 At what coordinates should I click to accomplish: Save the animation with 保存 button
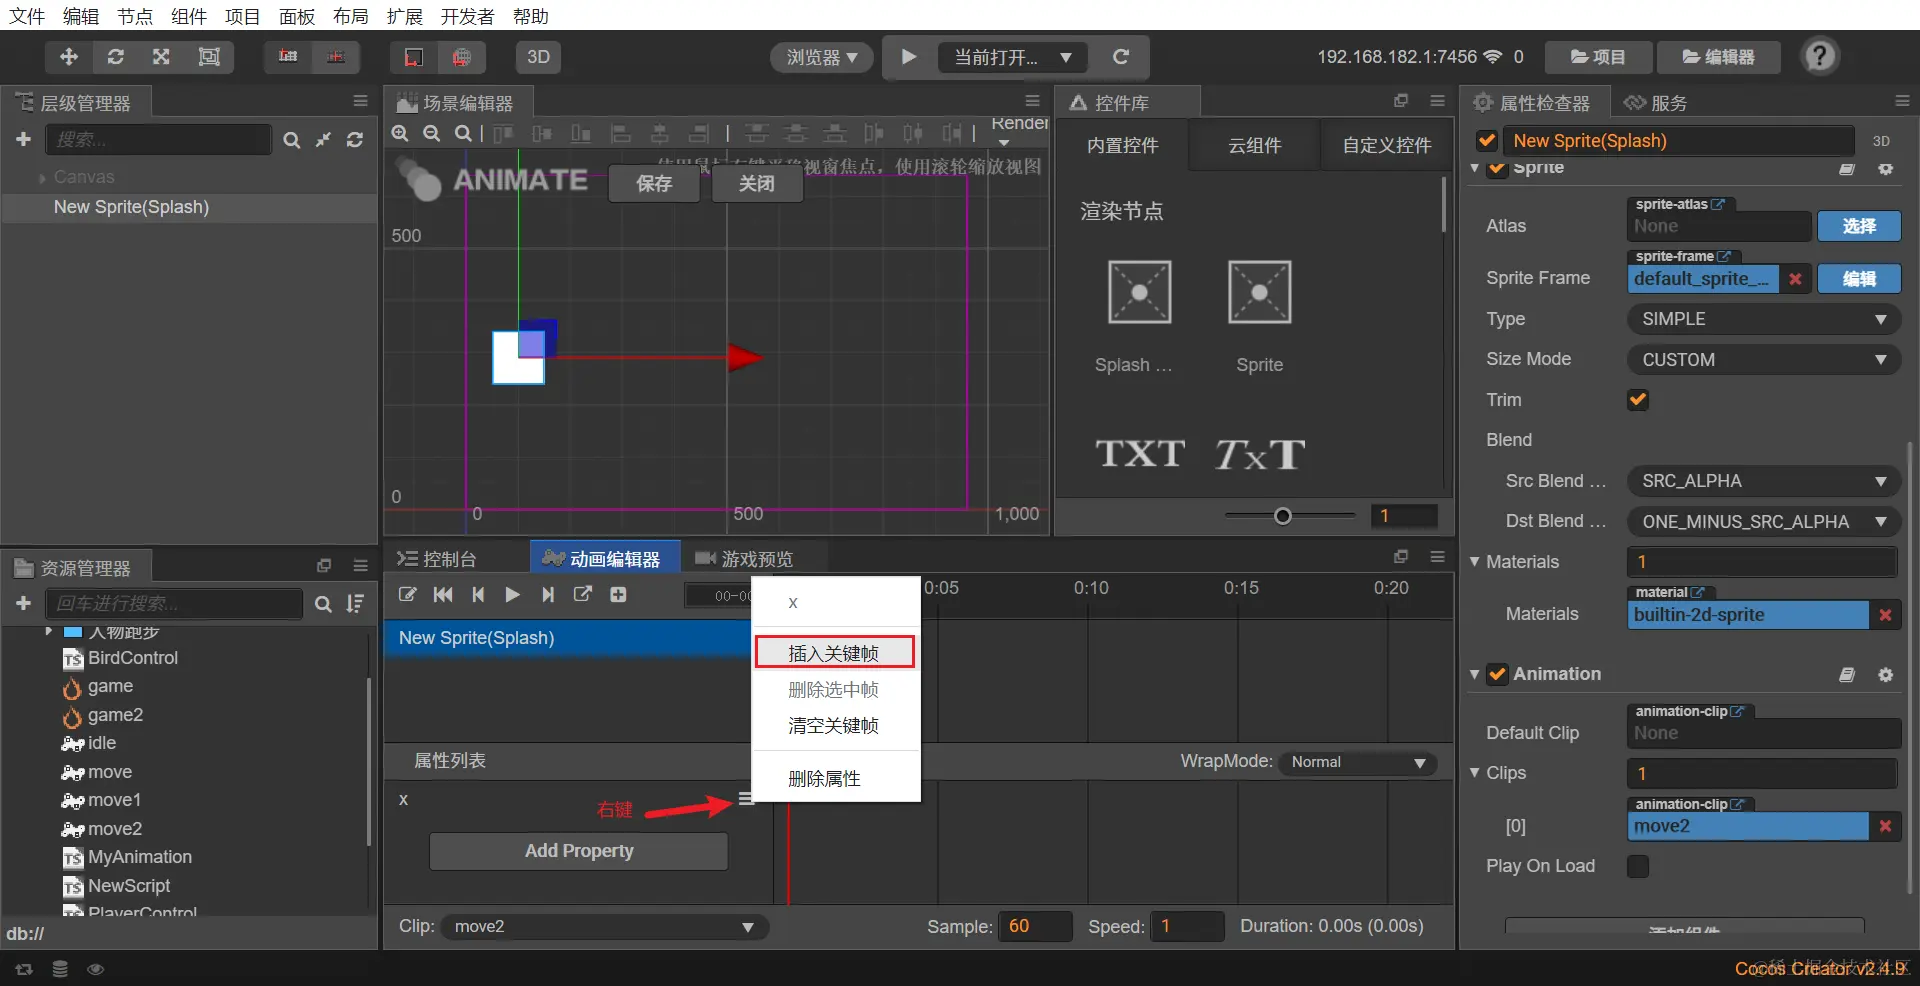tap(654, 183)
